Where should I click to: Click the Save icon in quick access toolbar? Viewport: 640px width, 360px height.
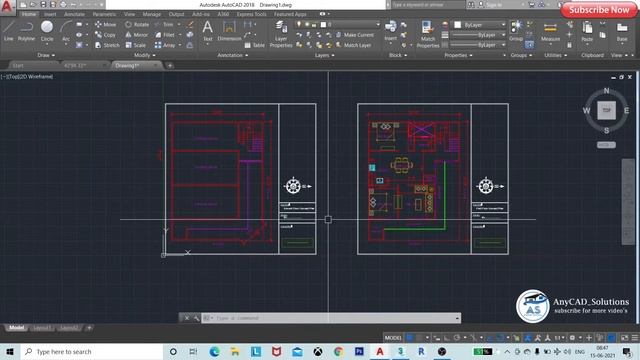coord(43,5)
